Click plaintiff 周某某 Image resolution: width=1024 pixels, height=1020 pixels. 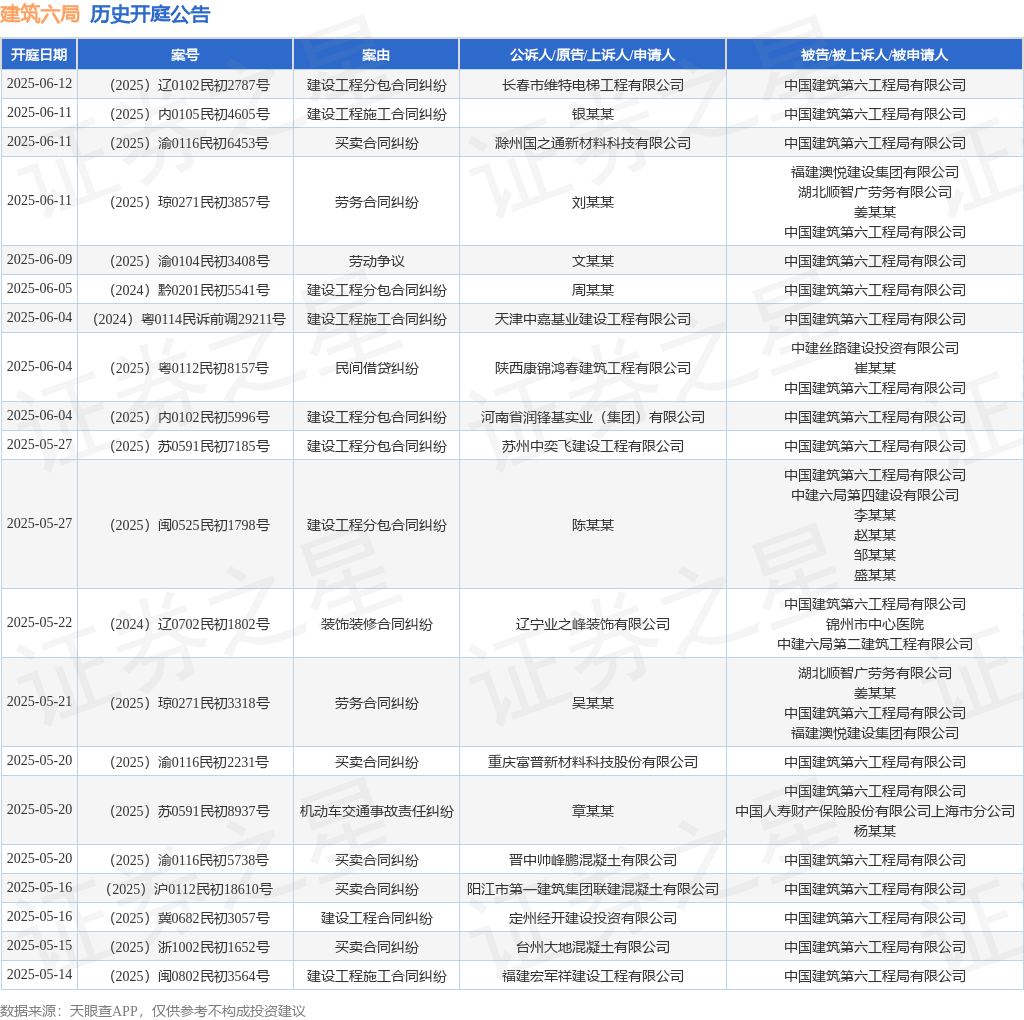(x=592, y=290)
